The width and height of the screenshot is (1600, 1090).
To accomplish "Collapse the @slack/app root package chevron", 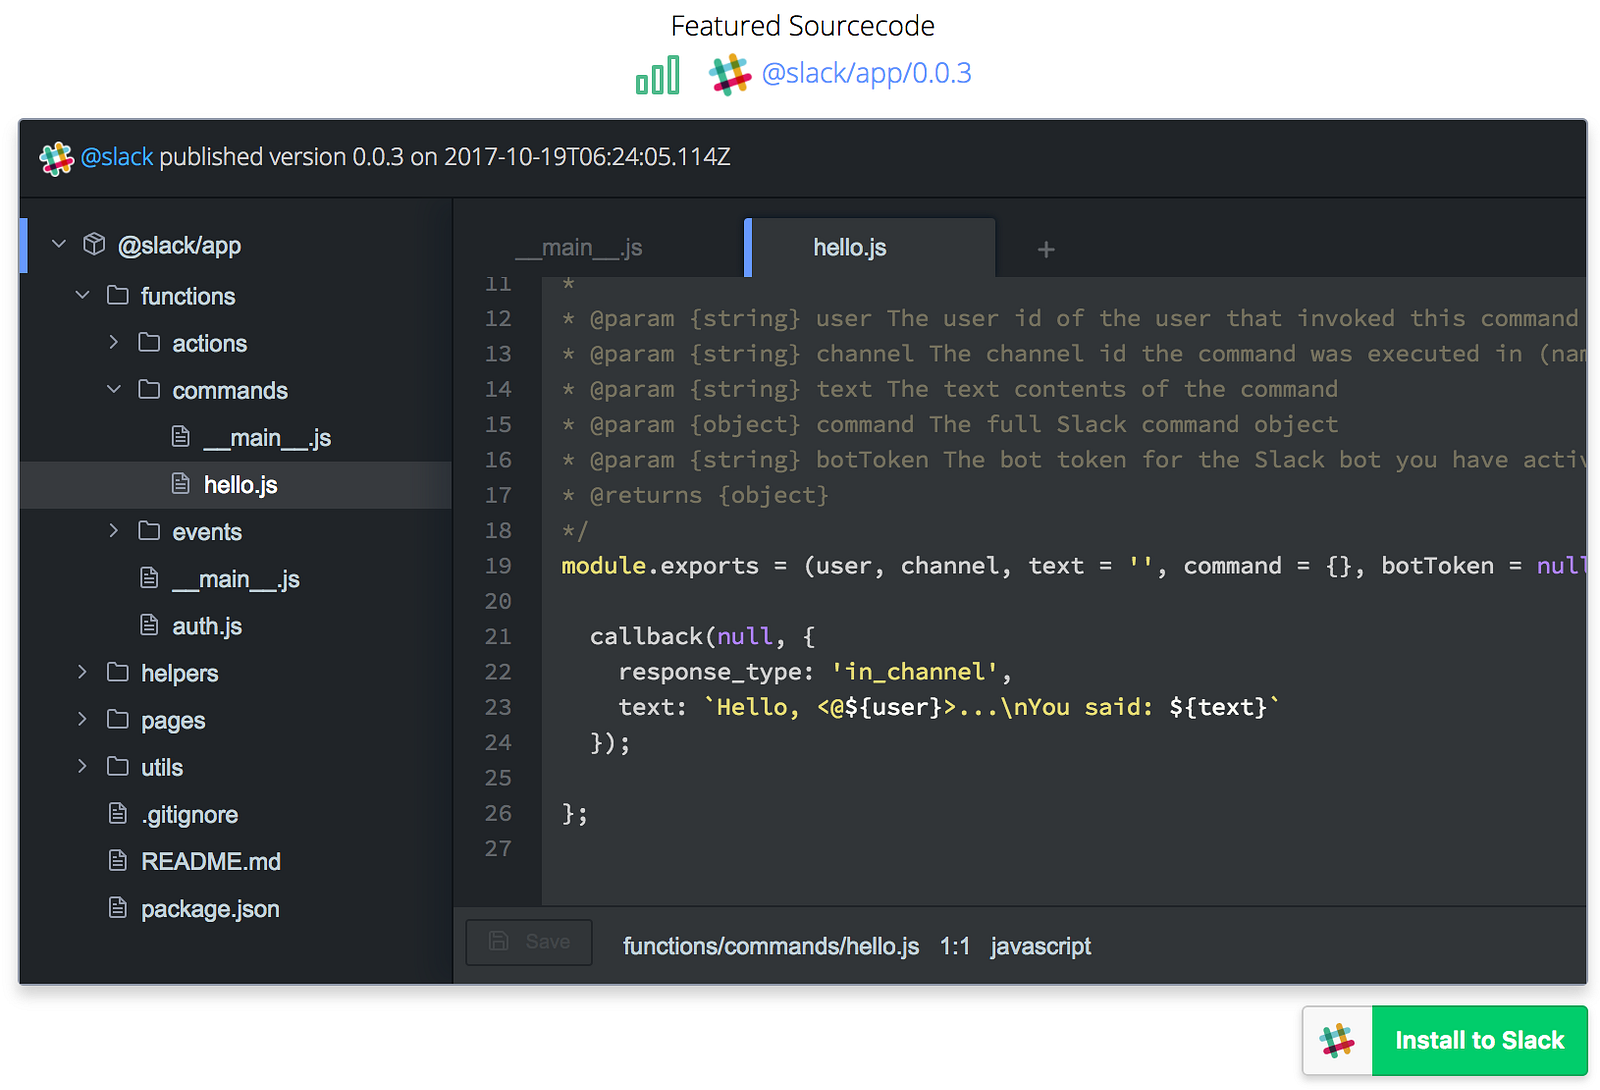I will (x=59, y=244).
